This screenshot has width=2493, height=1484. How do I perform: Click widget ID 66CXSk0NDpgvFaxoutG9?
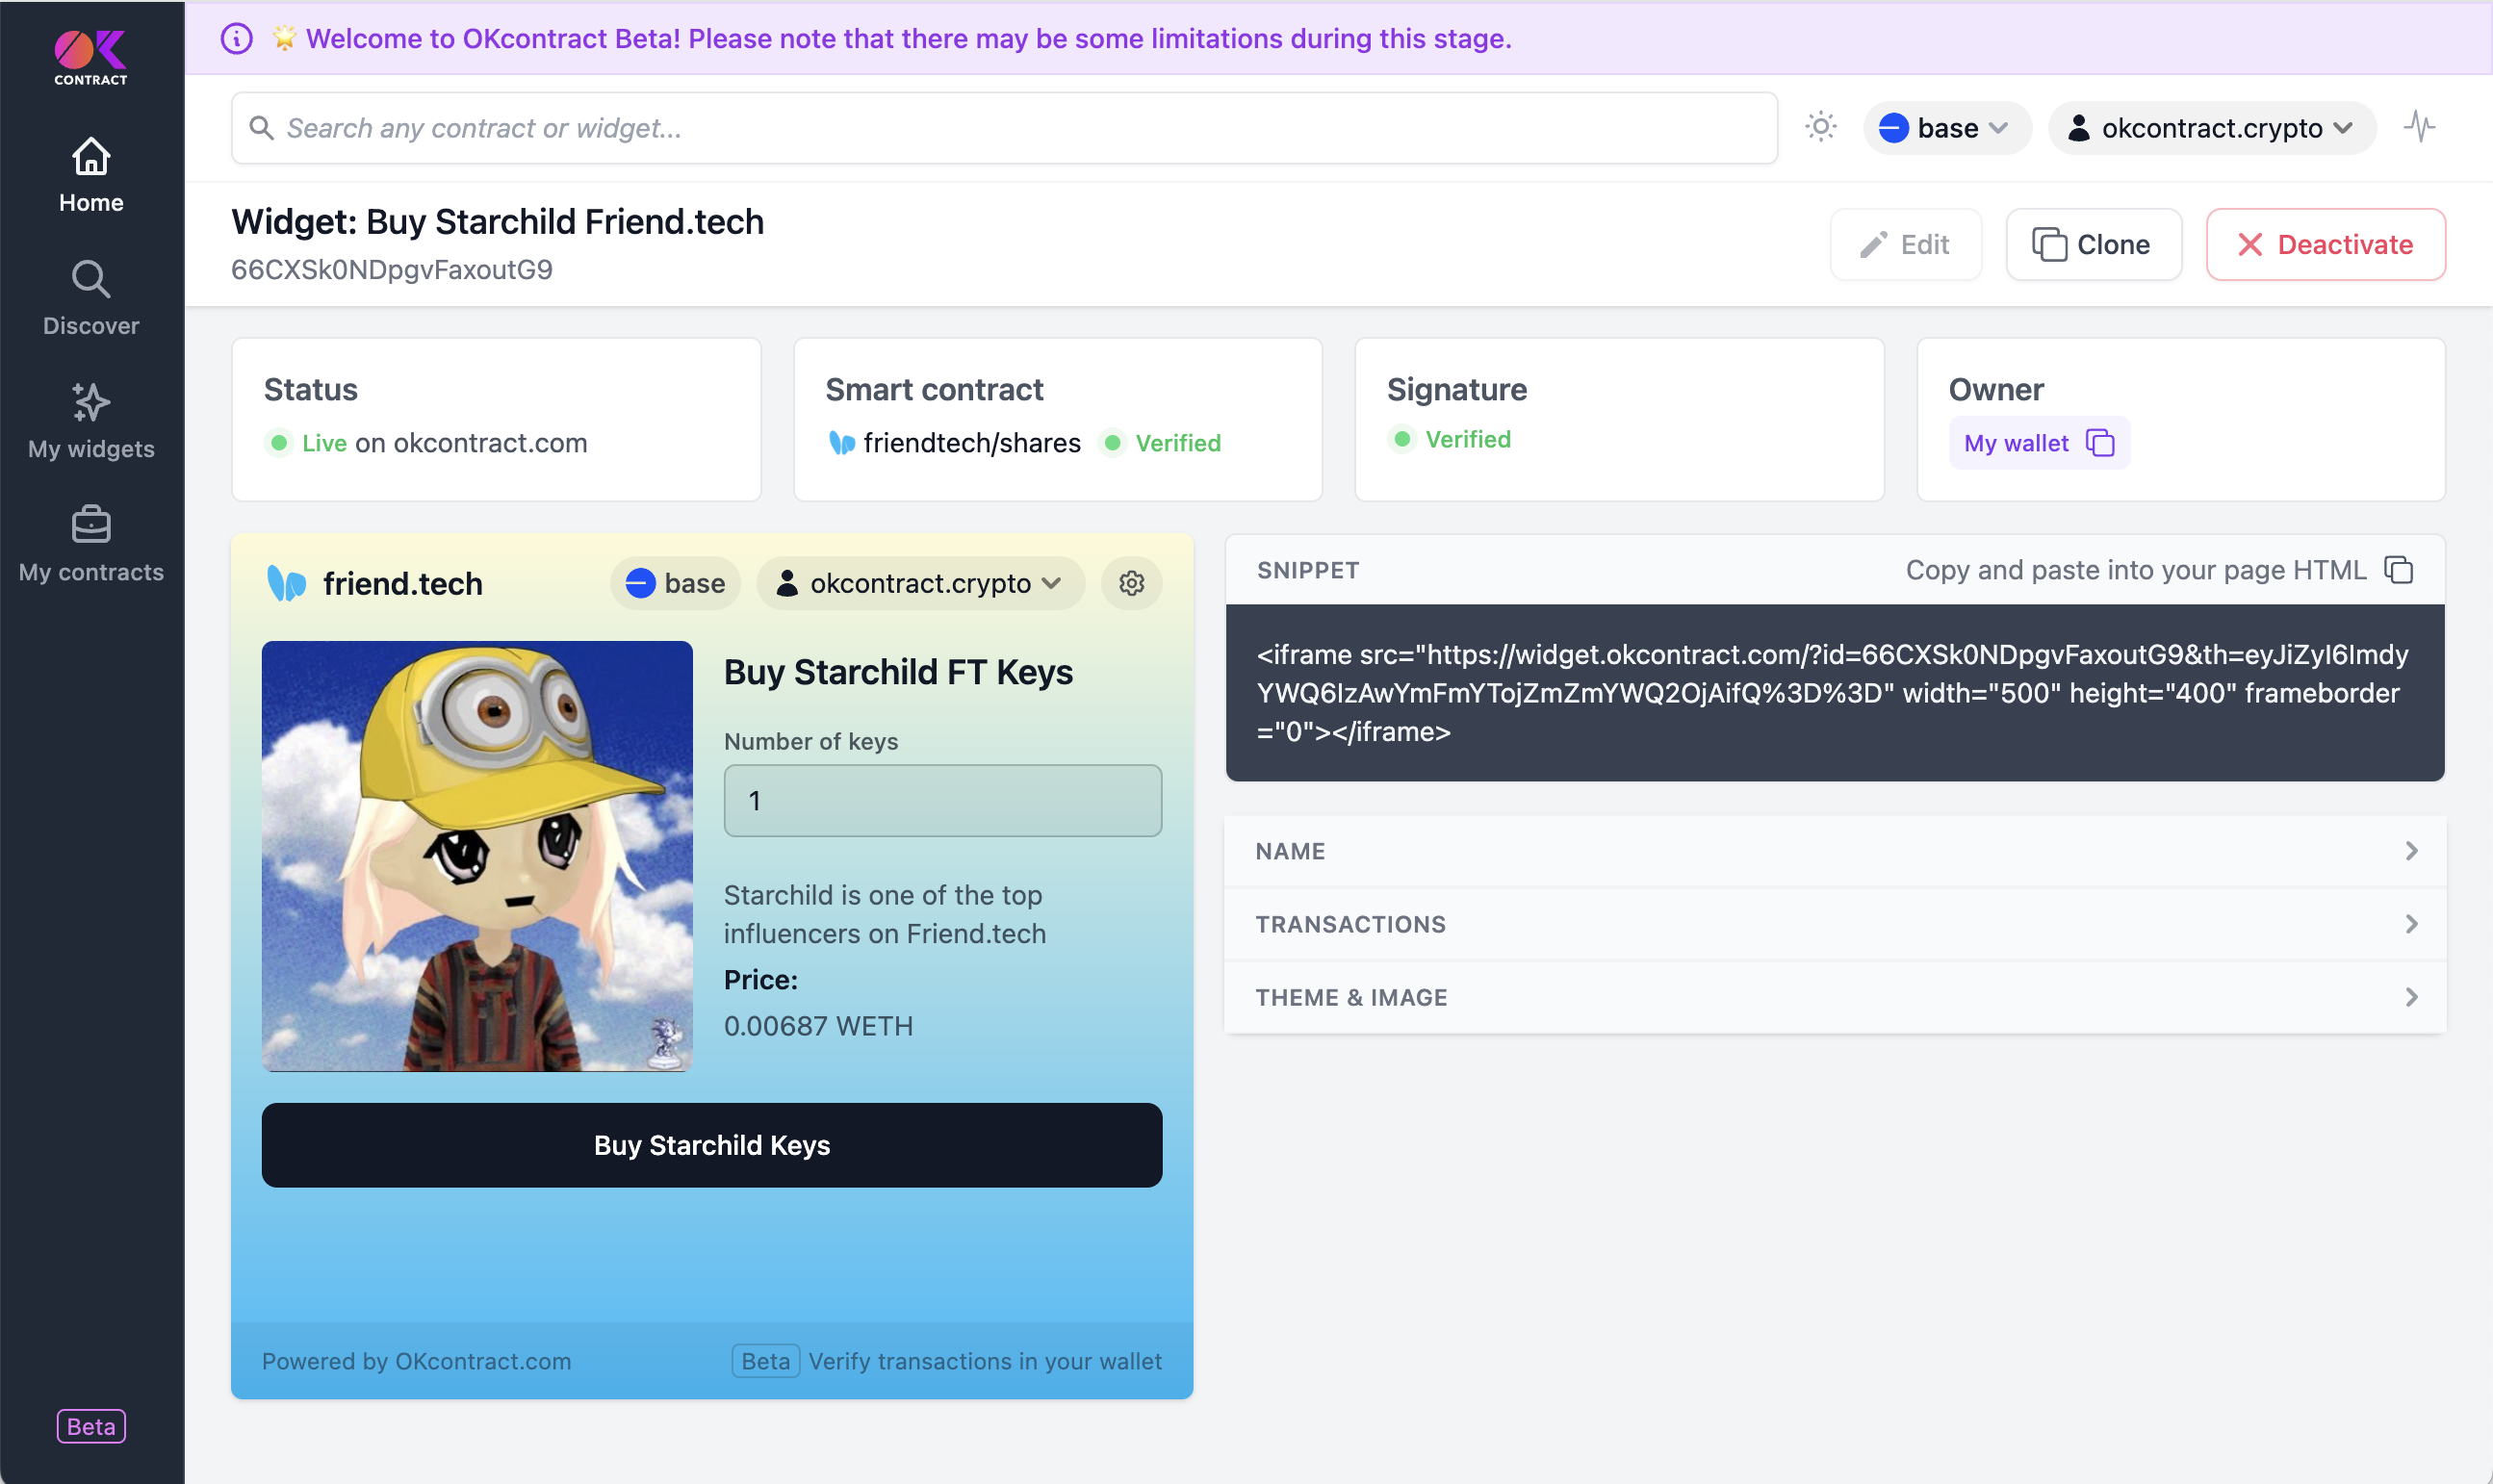pyautogui.click(x=392, y=270)
